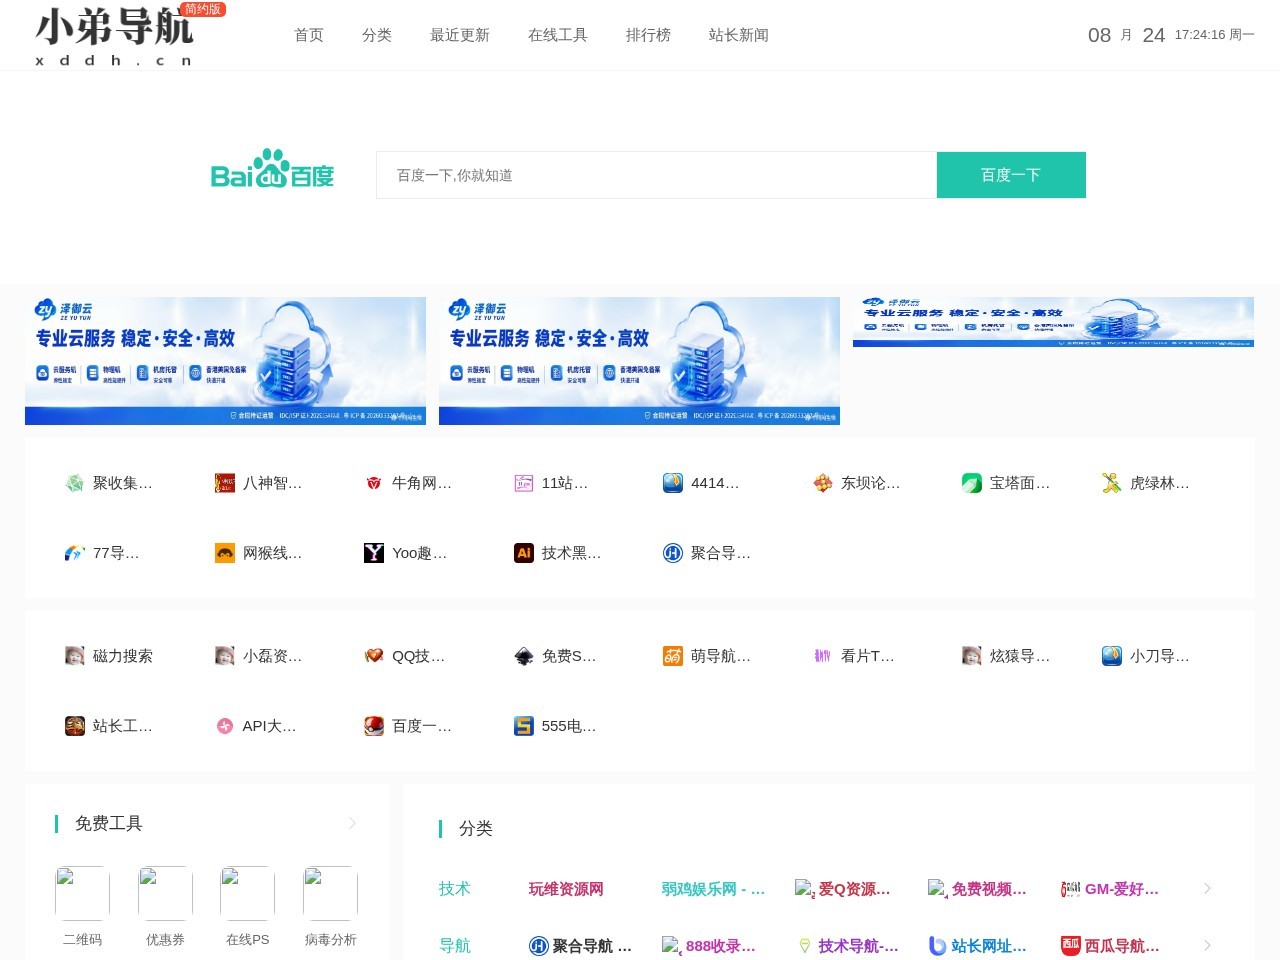This screenshot has height=960, width=1280.
Task: Click the 简约版 badge on logo
Action: click(x=204, y=9)
